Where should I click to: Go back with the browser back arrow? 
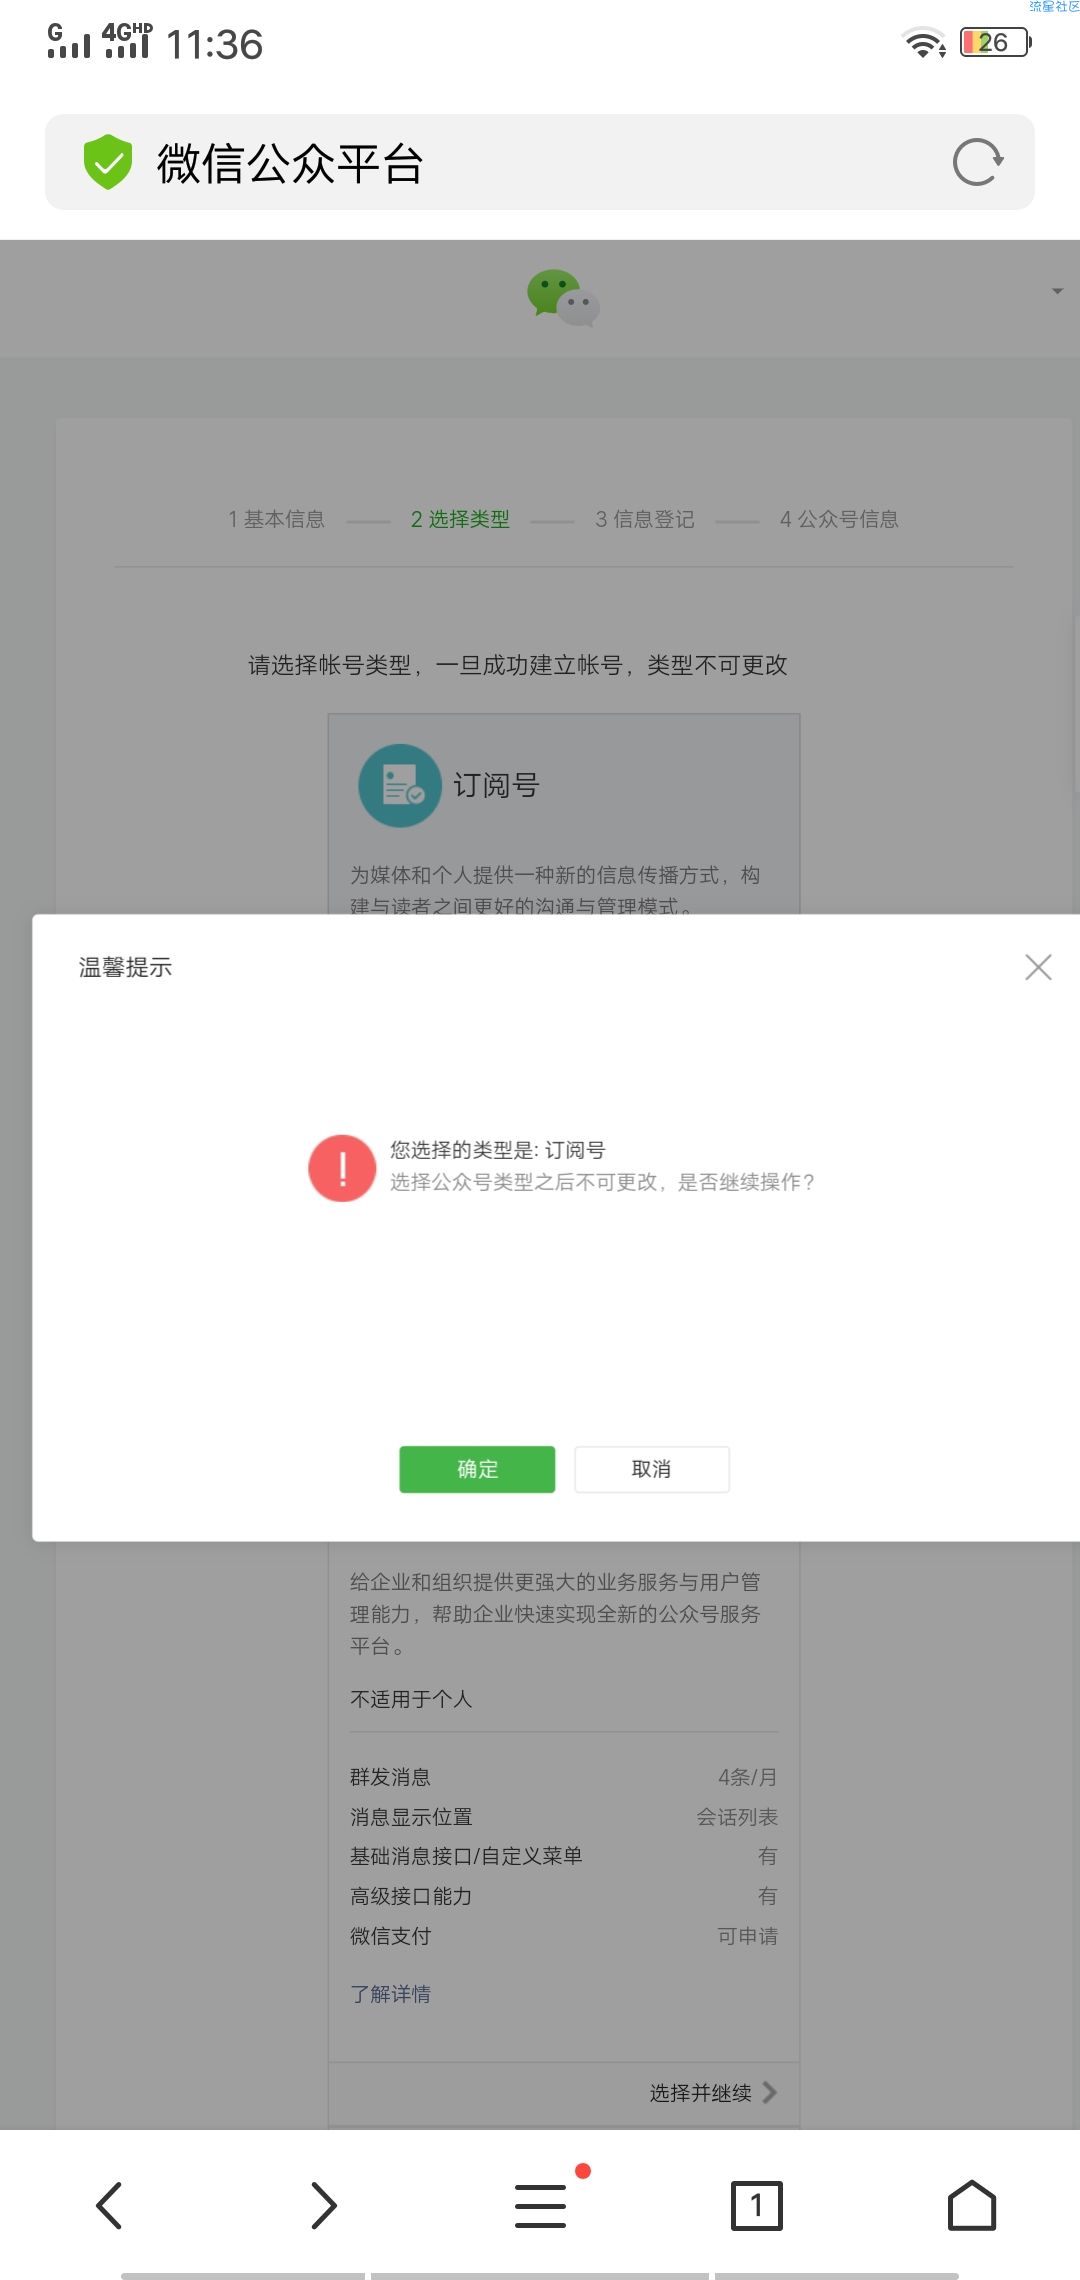pyautogui.click(x=108, y=2205)
